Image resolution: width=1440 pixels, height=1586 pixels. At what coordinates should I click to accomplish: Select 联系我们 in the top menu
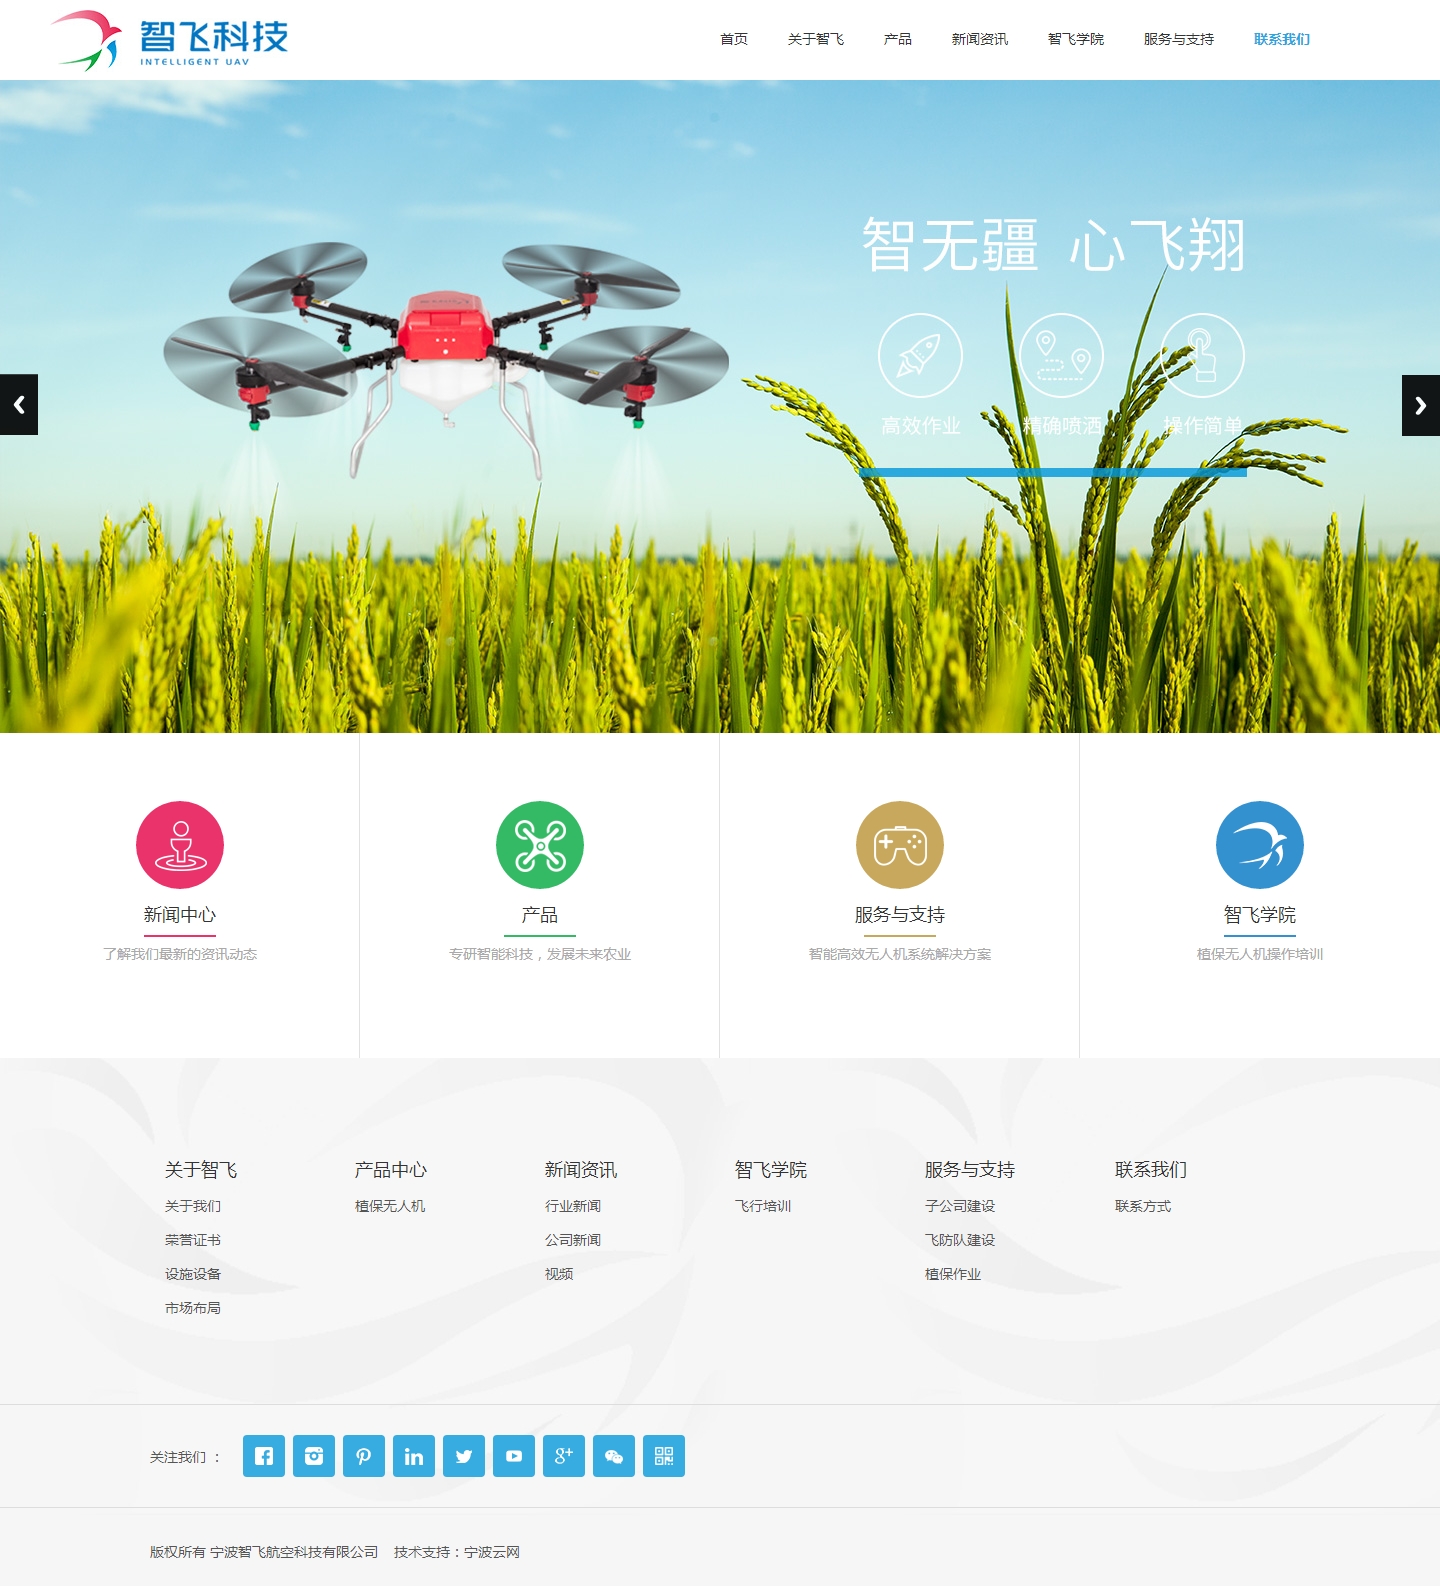point(1281,39)
